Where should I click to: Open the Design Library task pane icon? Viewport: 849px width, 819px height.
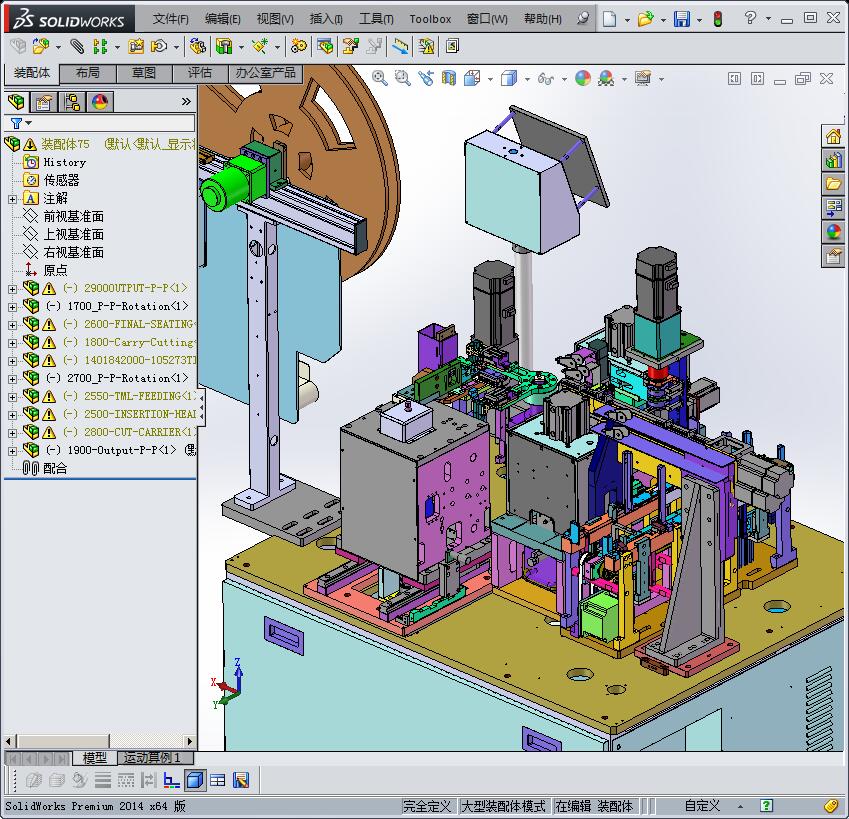click(x=833, y=160)
